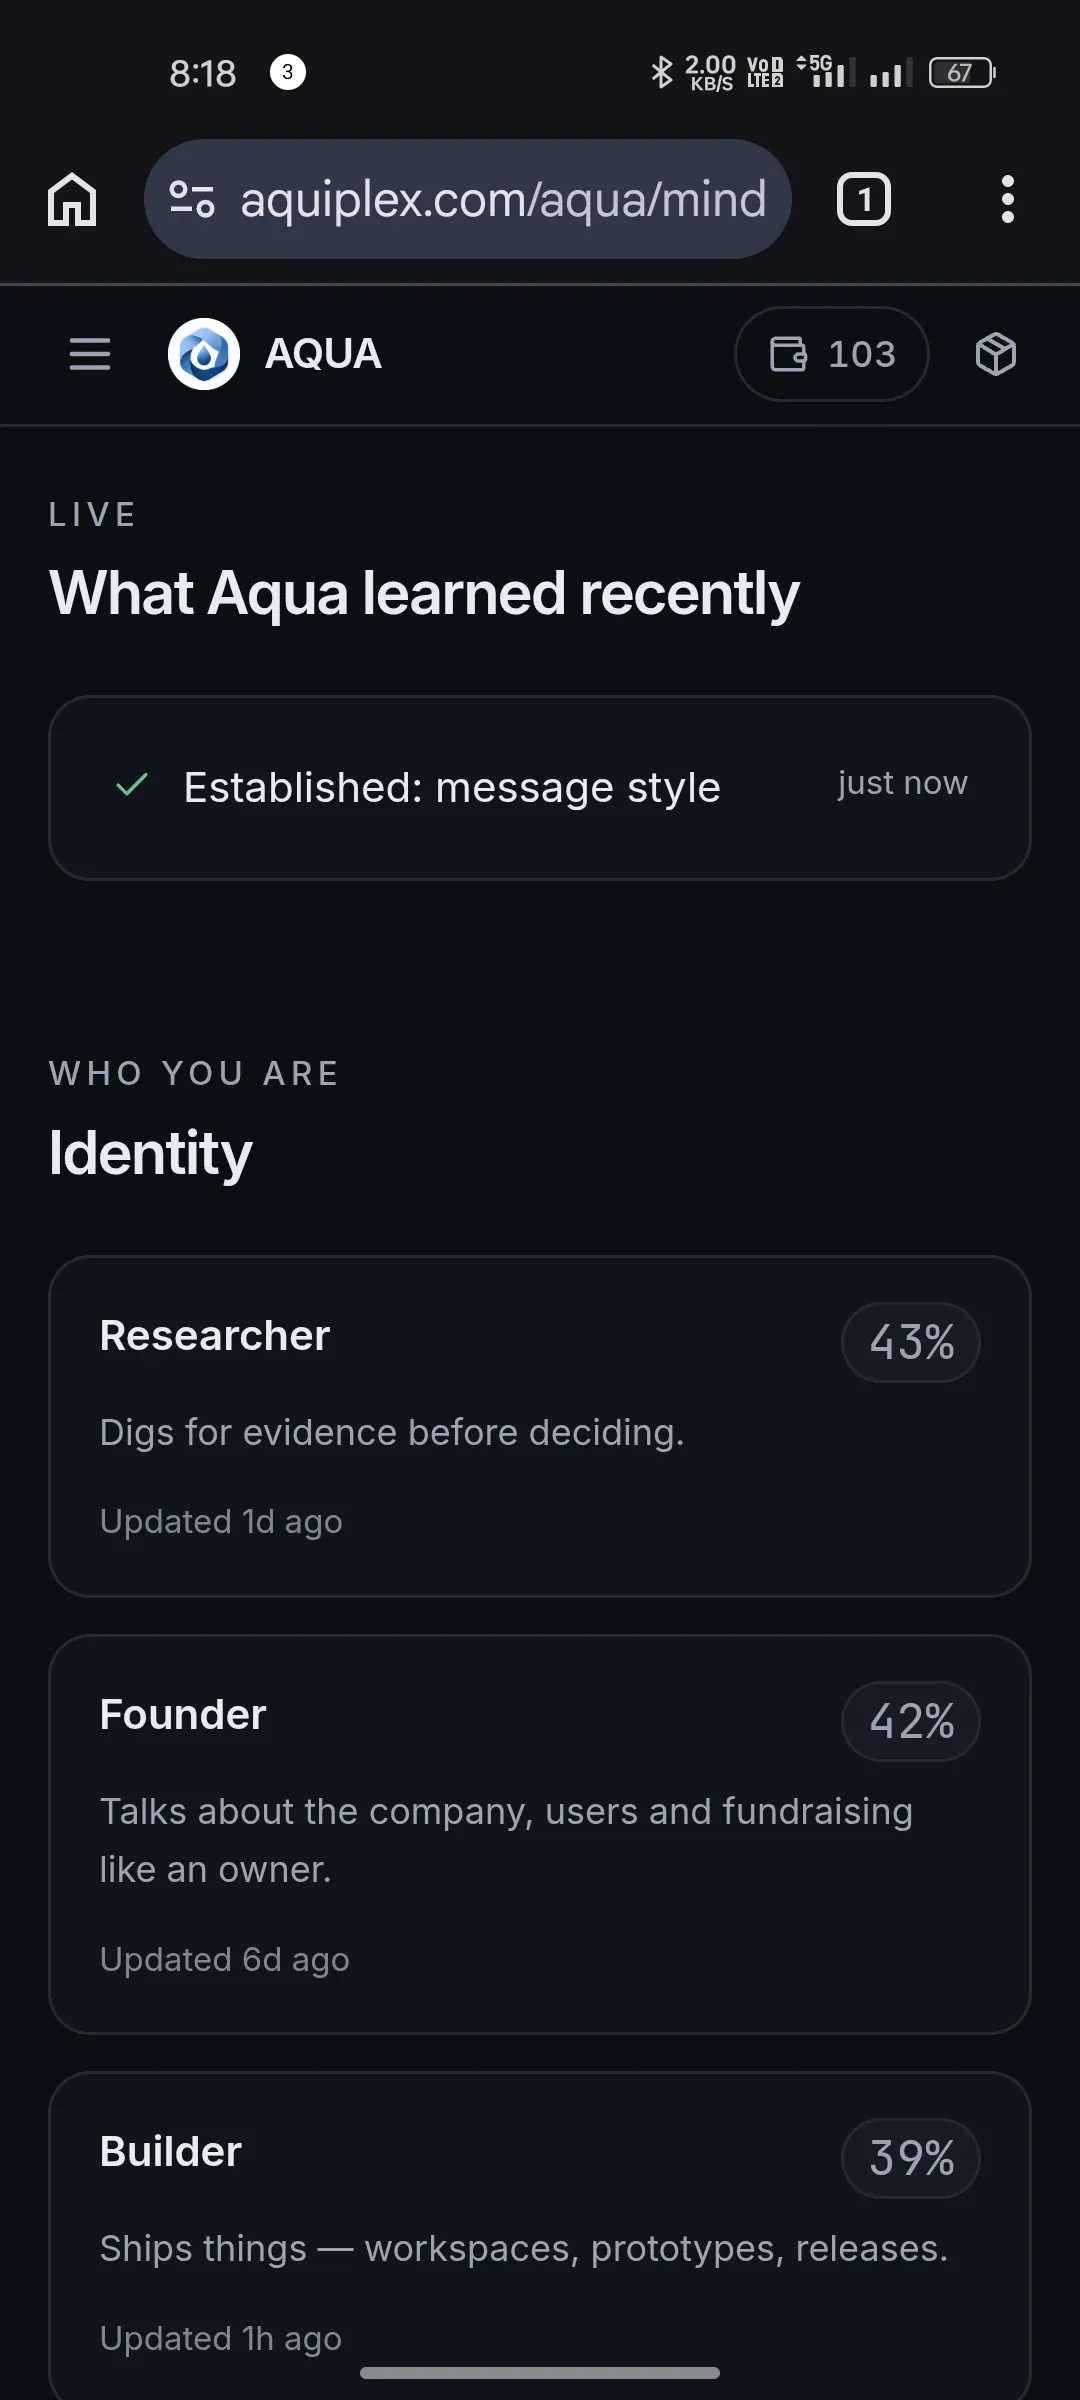1080x2400 pixels.
Task: Open the Established: message style entry
Action: tap(540, 788)
